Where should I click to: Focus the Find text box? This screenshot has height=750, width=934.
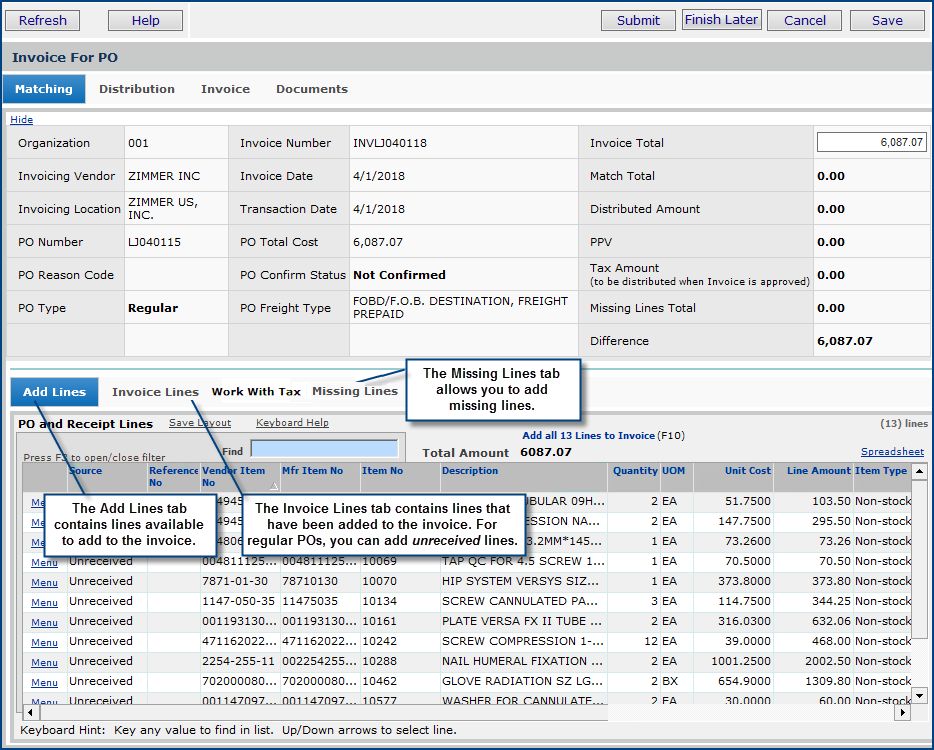(324, 450)
